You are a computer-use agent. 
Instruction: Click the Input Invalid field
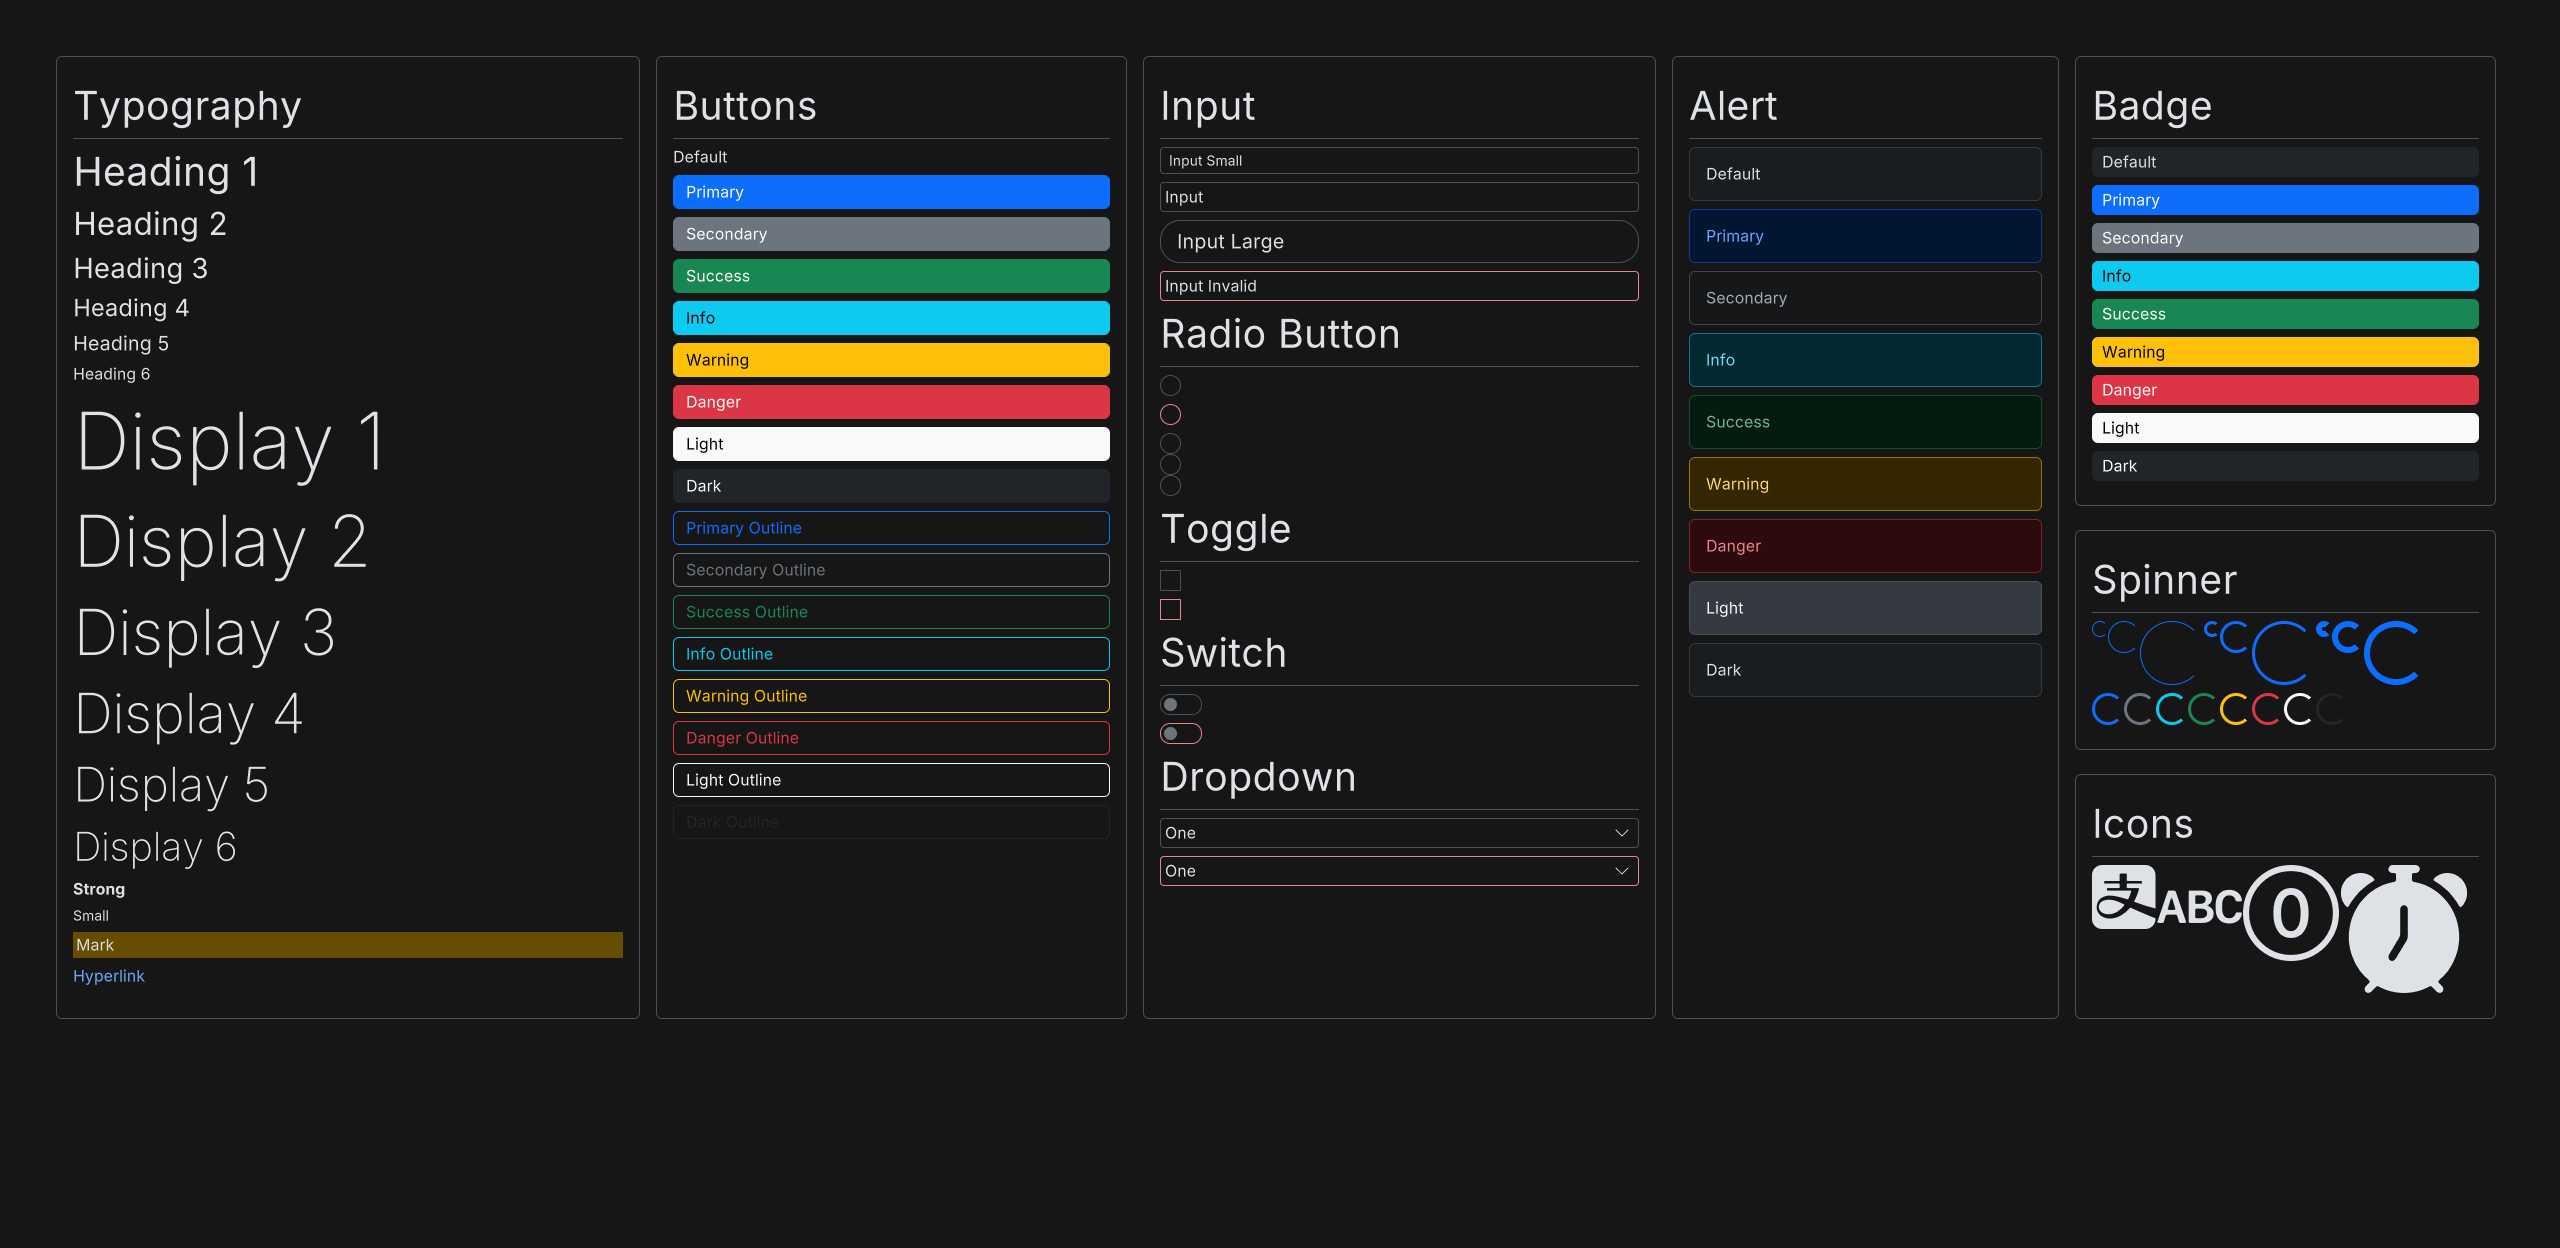[1399, 286]
